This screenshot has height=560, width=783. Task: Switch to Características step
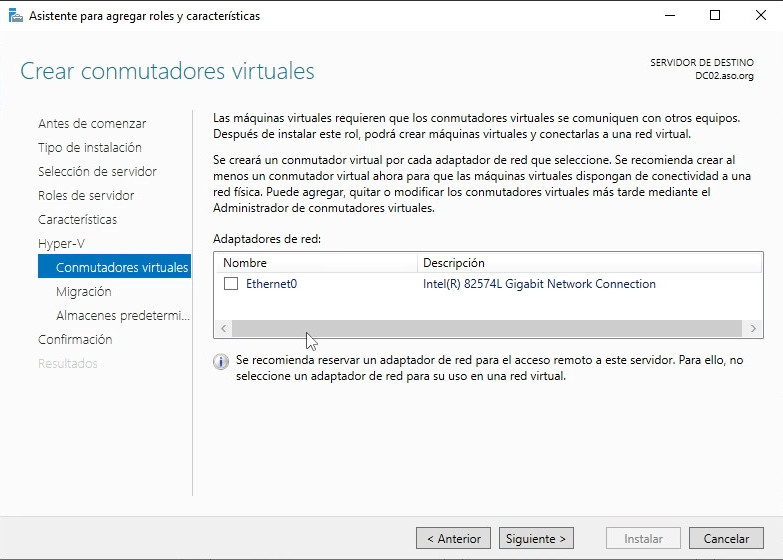pyautogui.click(x=77, y=220)
